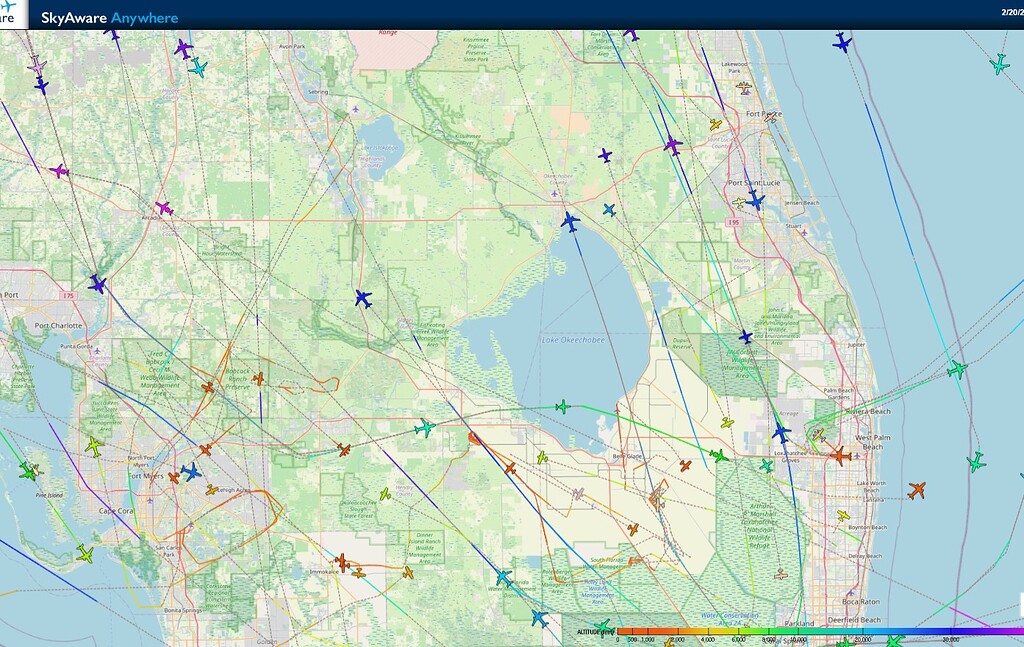Select the blue aircraft near Punta Gorda
This screenshot has height=647, width=1024.
coord(96,282)
